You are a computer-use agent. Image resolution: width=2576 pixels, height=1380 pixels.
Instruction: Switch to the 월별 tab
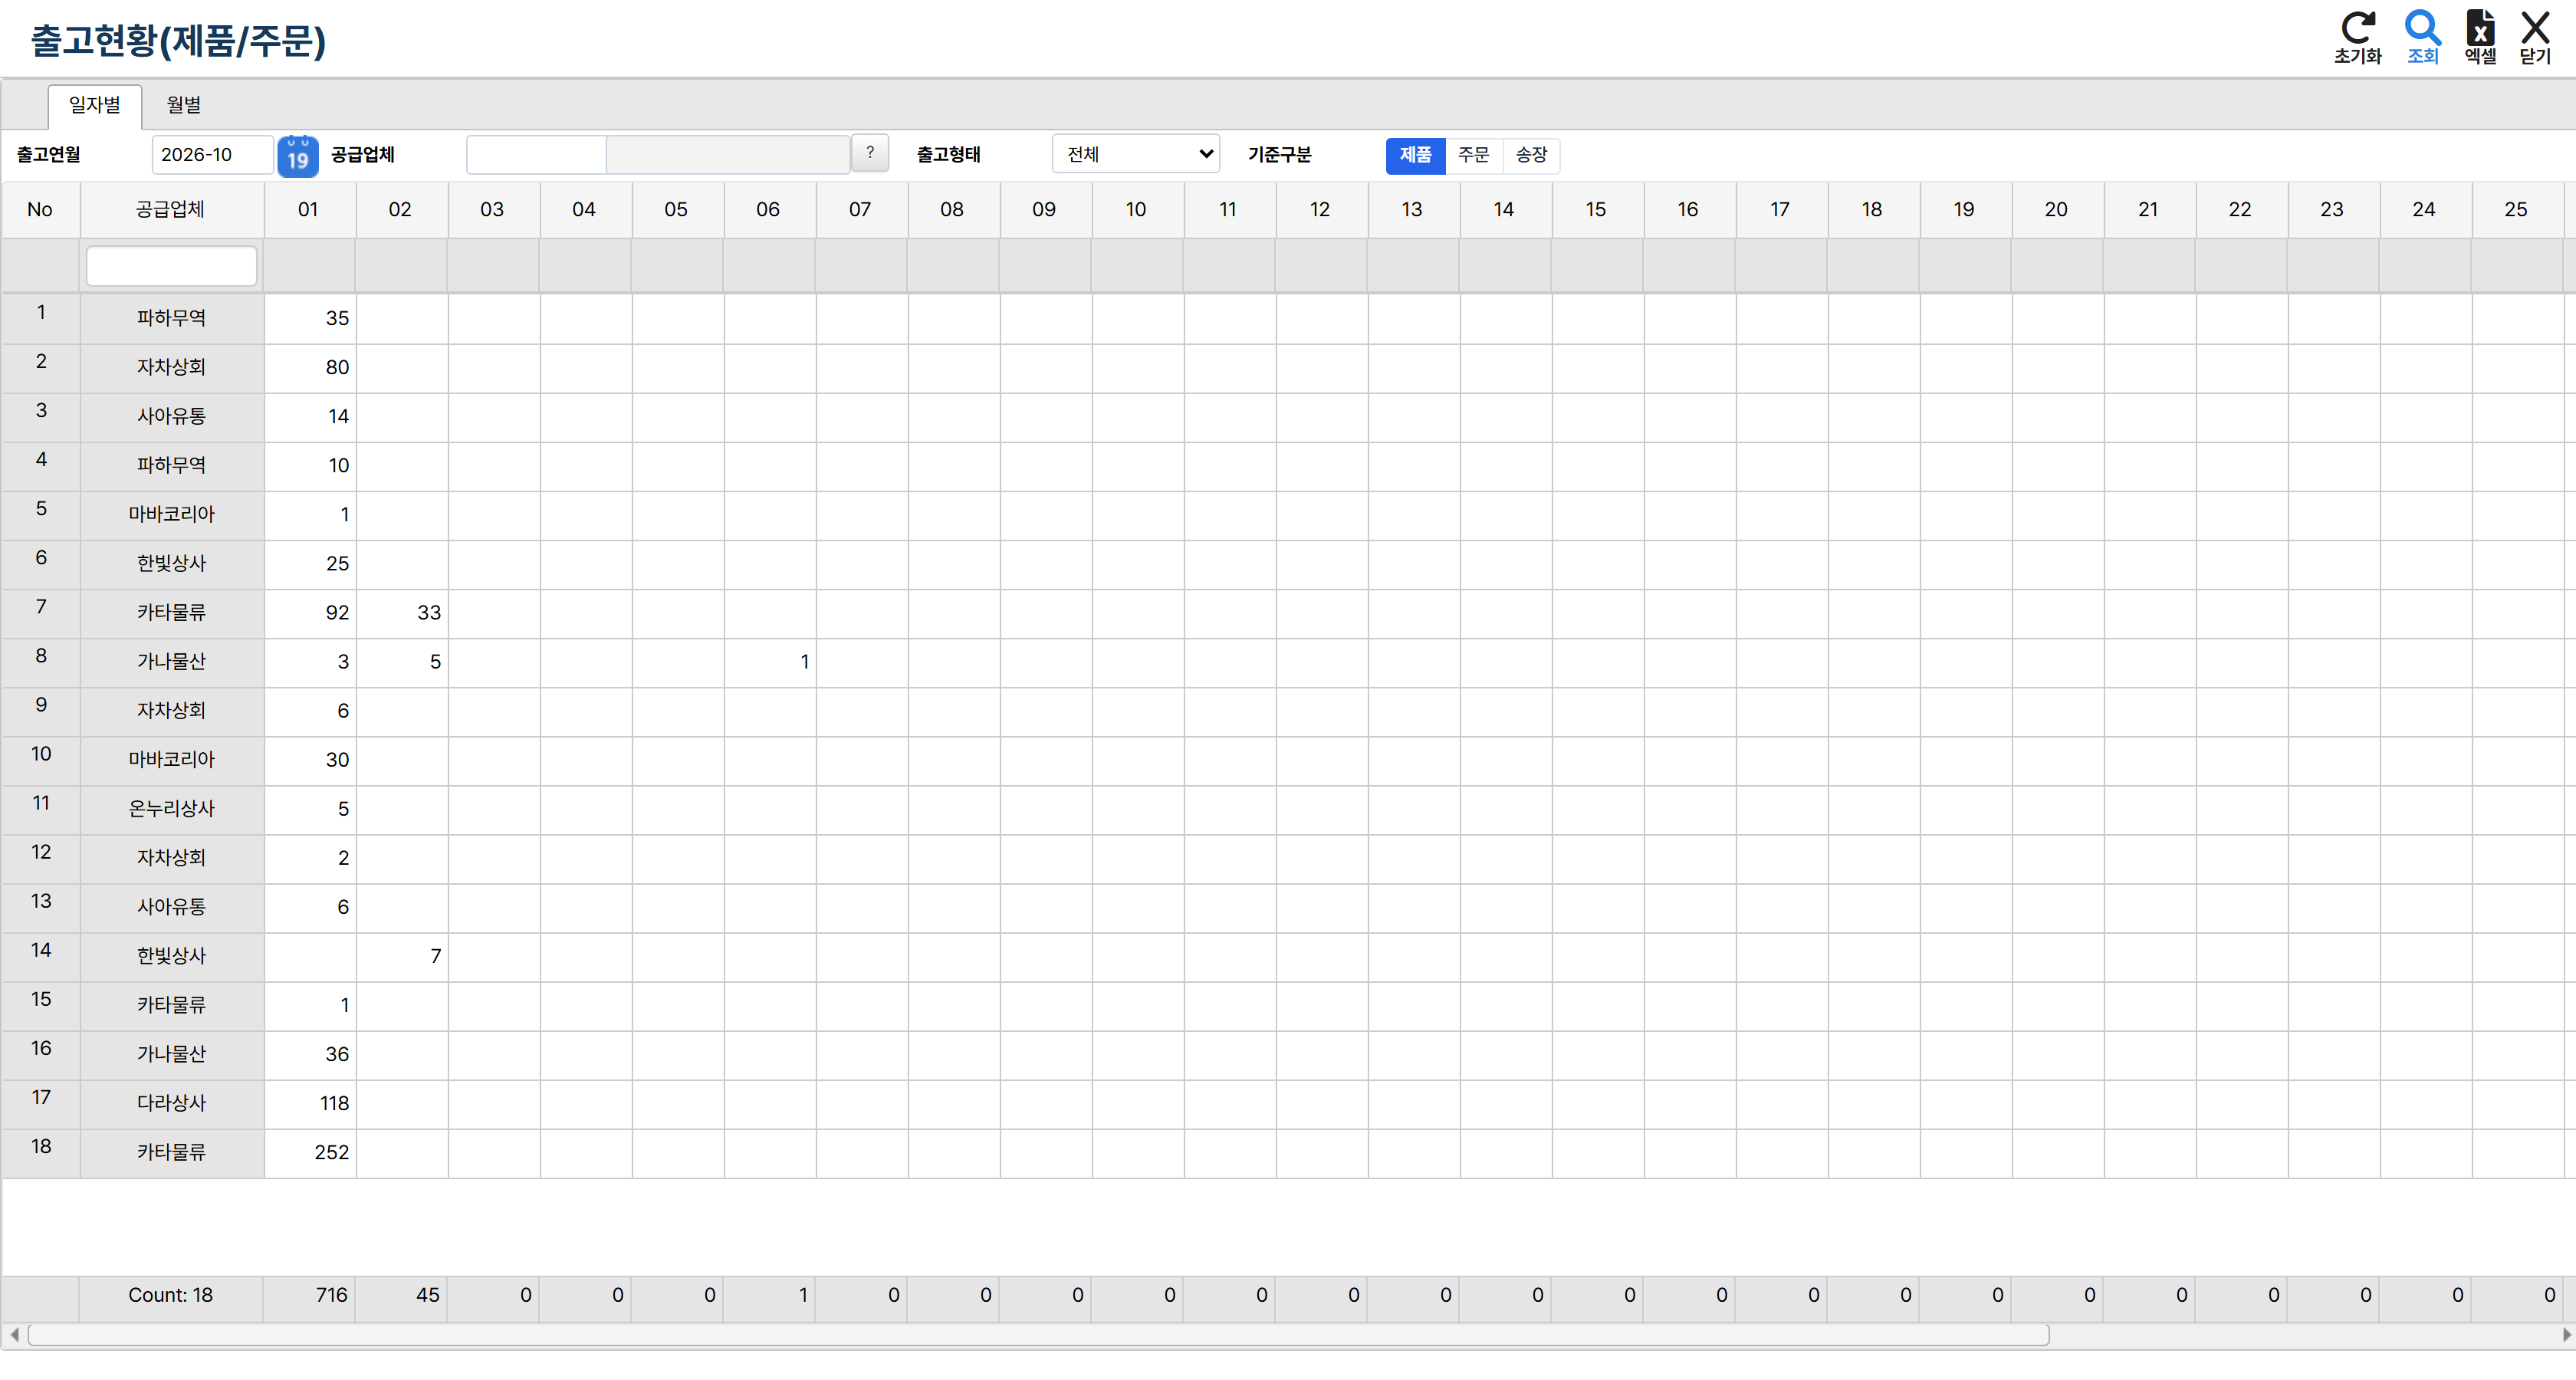(x=184, y=105)
